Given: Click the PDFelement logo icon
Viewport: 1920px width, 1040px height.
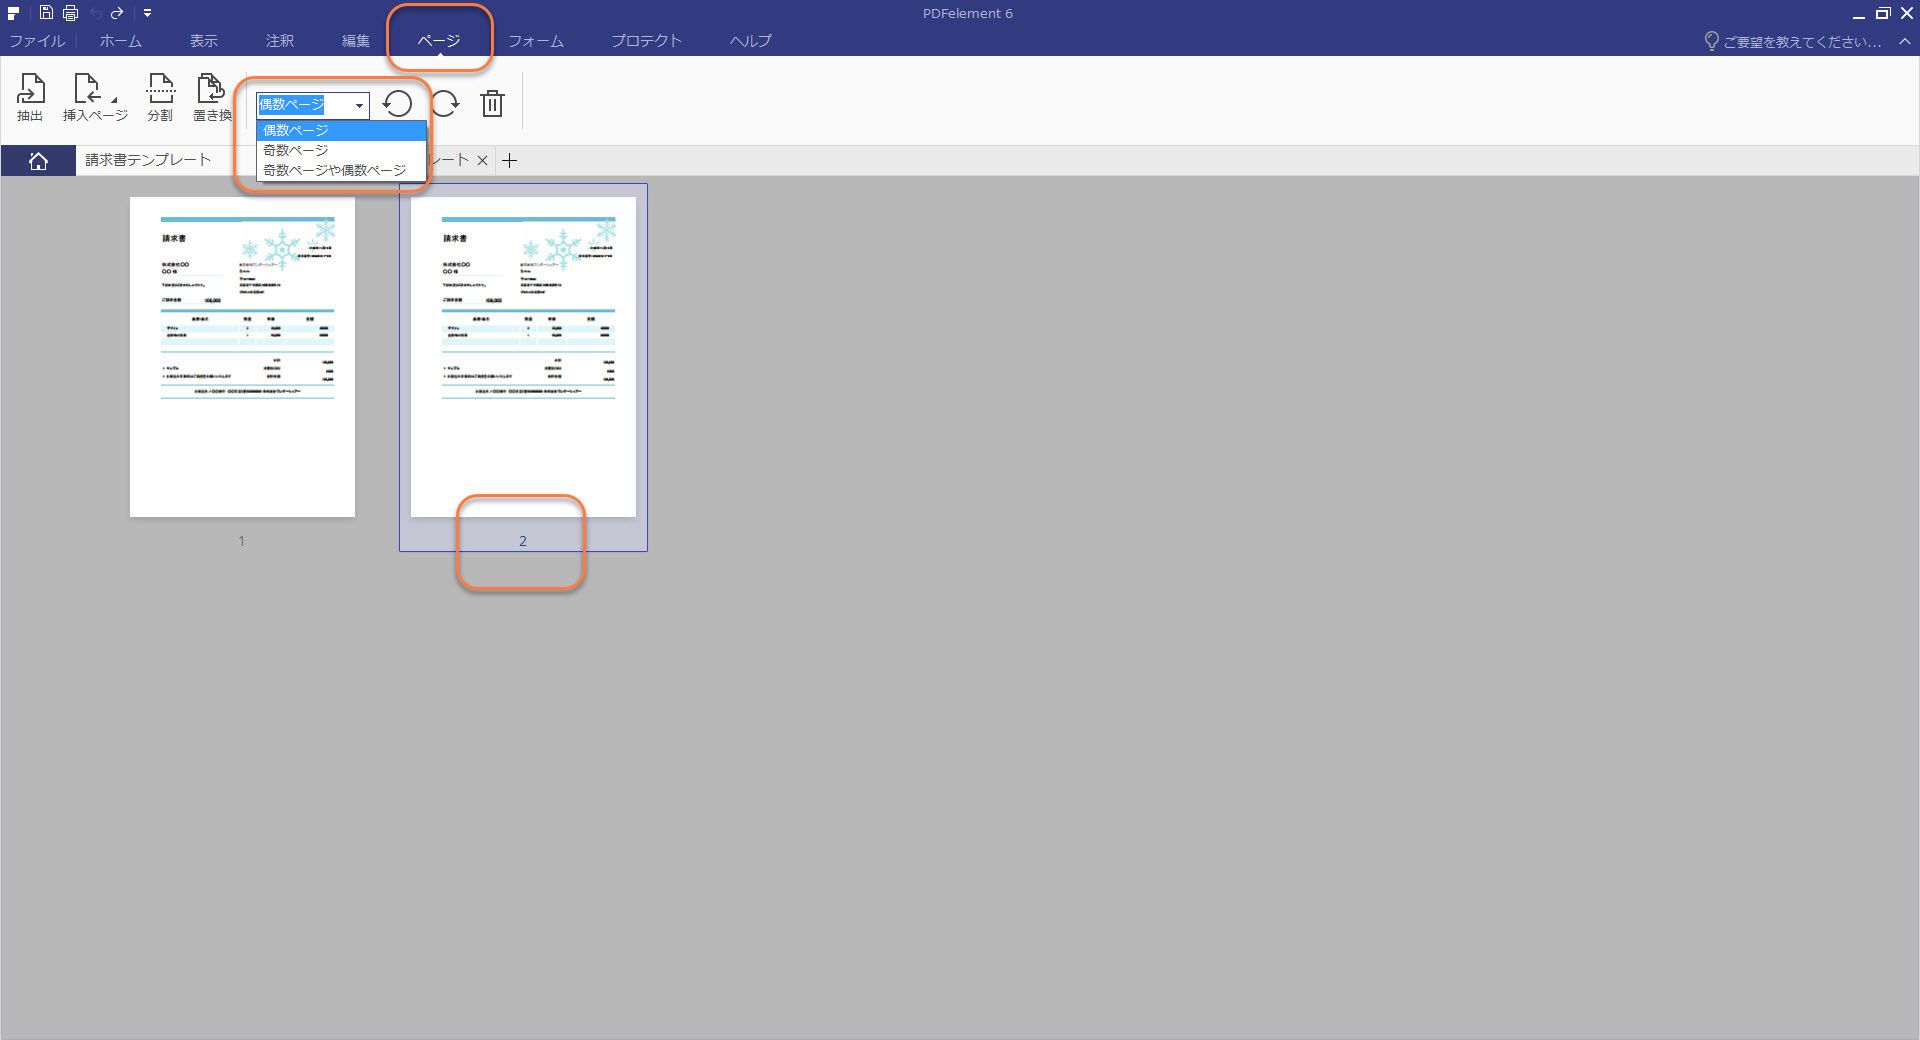Looking at the screenshot, I should (x=14, y=13).
